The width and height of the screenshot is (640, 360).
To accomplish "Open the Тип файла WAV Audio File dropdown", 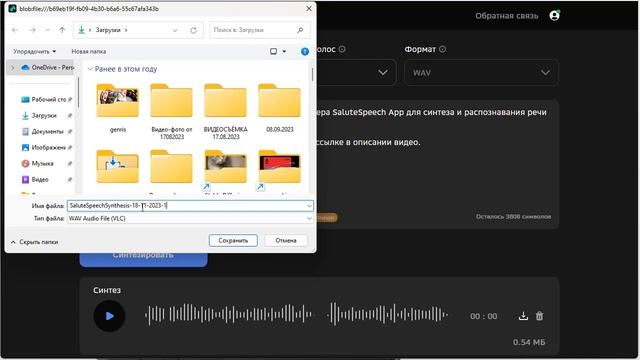I will coord(190,219).
